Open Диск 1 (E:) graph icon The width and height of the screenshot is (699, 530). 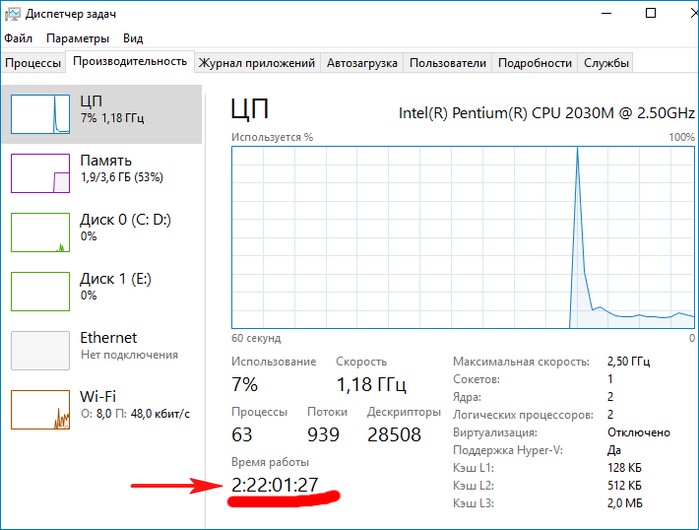(40, 290)
